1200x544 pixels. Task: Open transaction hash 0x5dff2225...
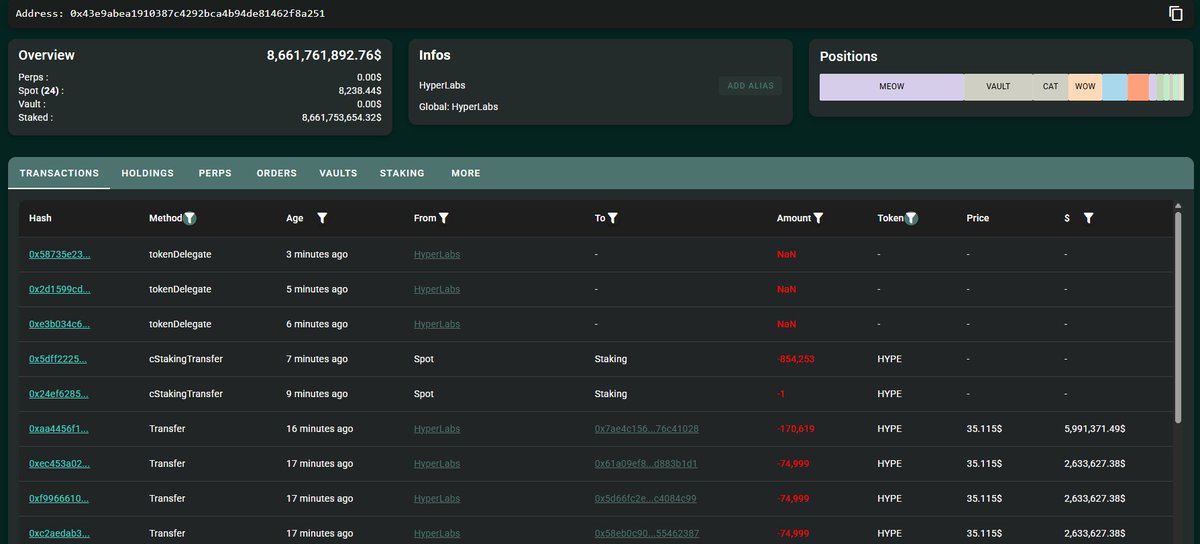coord(58,359)
